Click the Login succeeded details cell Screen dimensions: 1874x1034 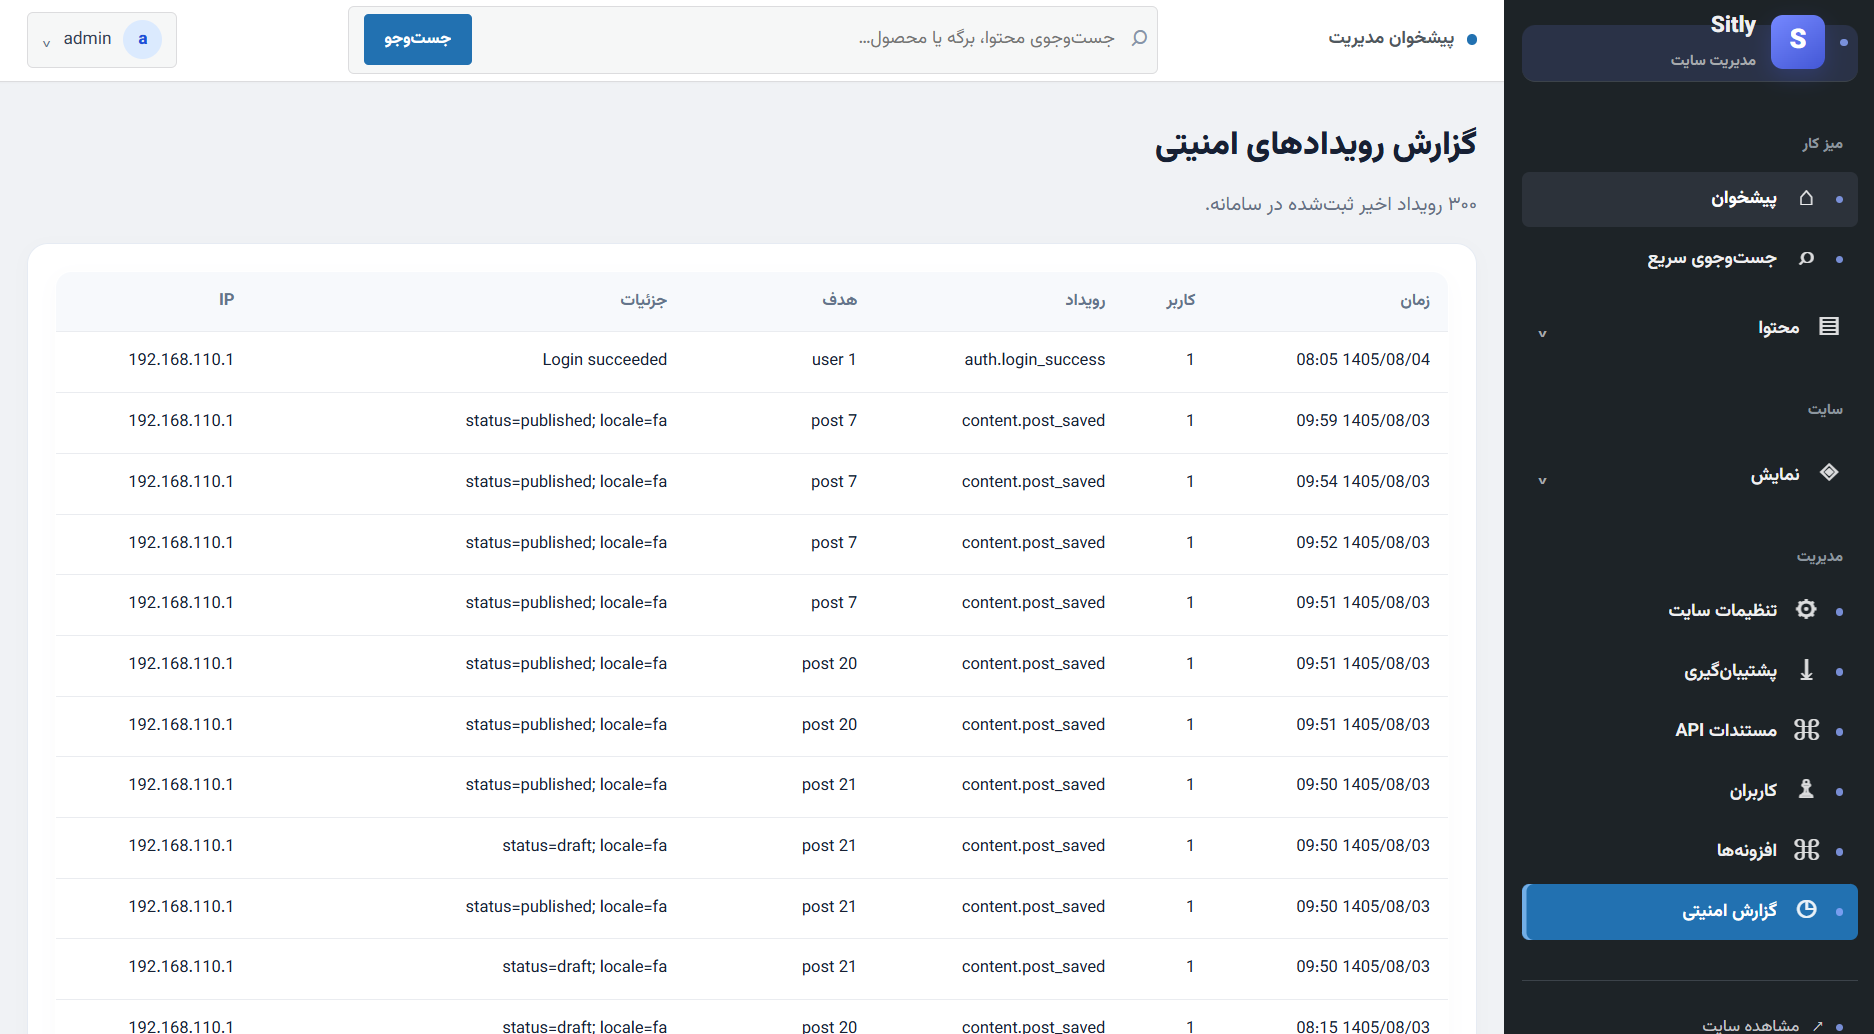(x=605, y=359)
